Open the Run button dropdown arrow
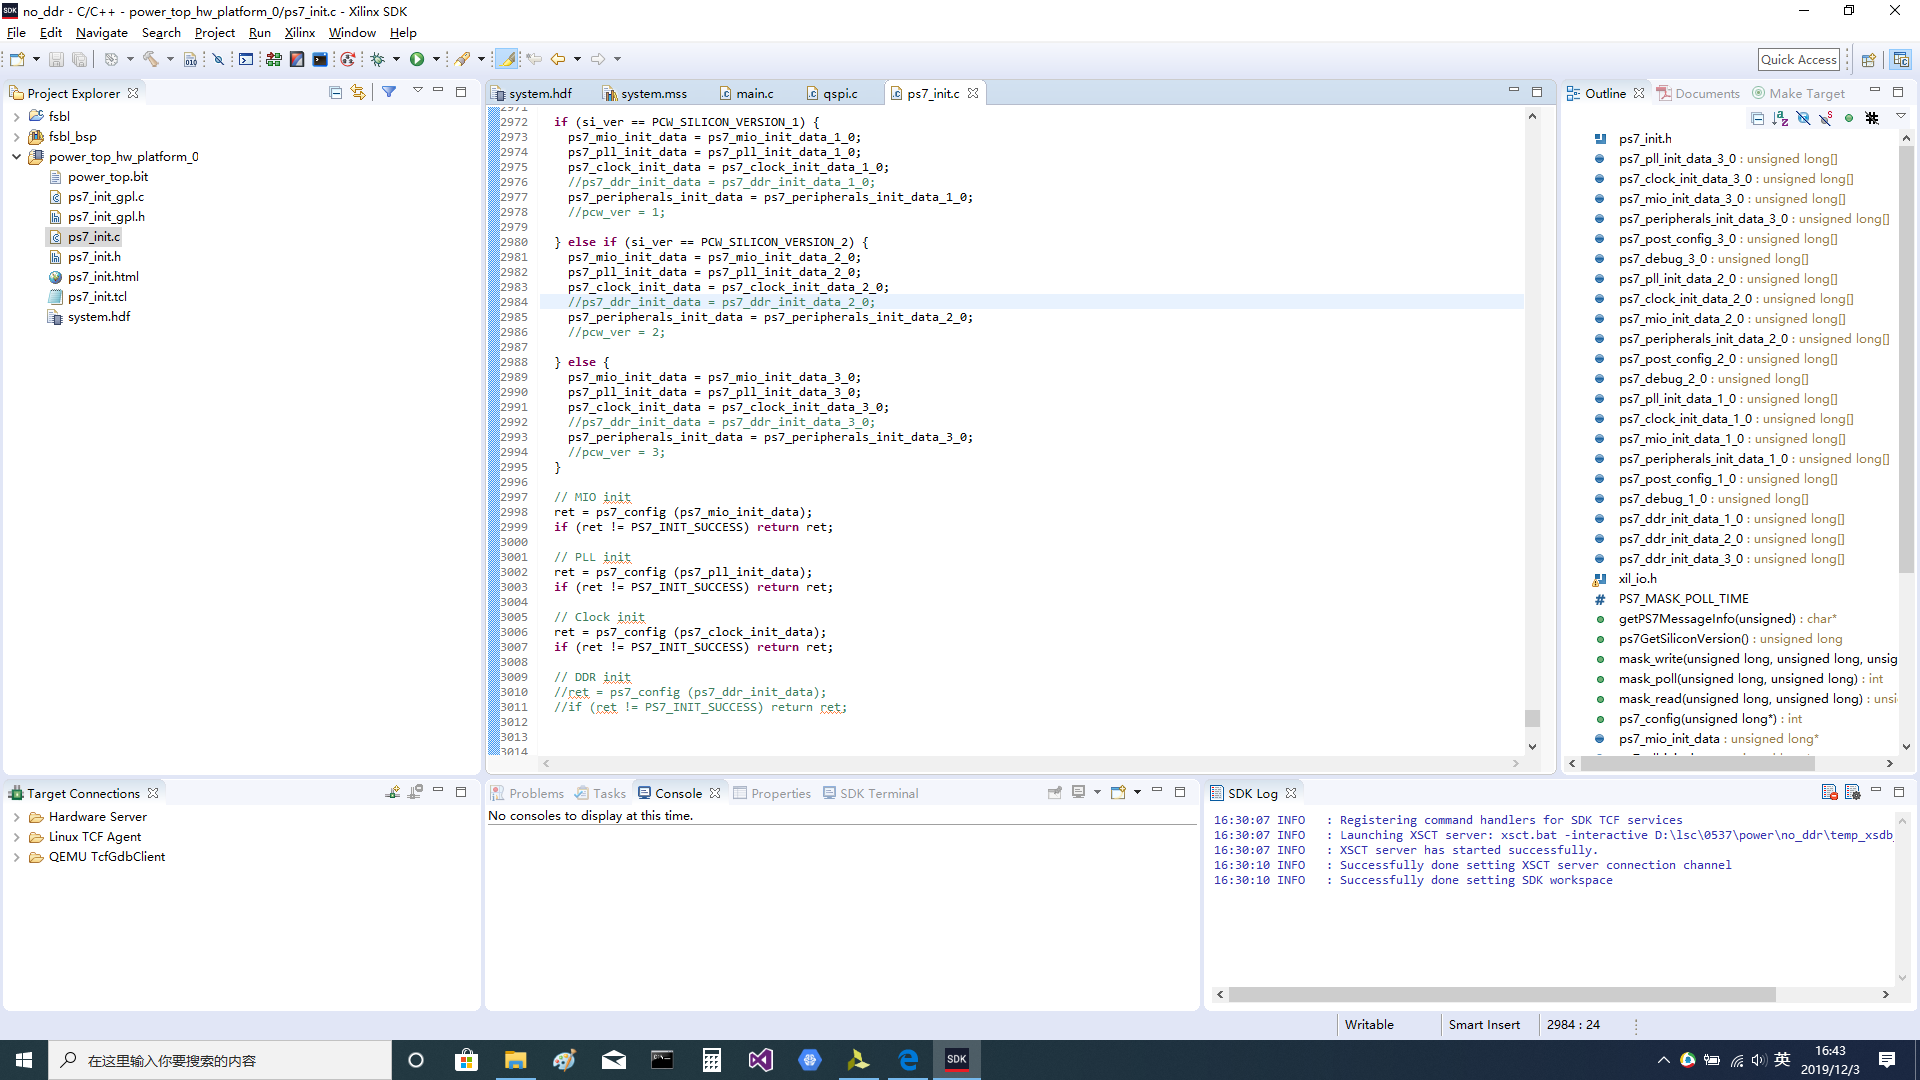The image size is (1920, 1080). pos(436,59)
